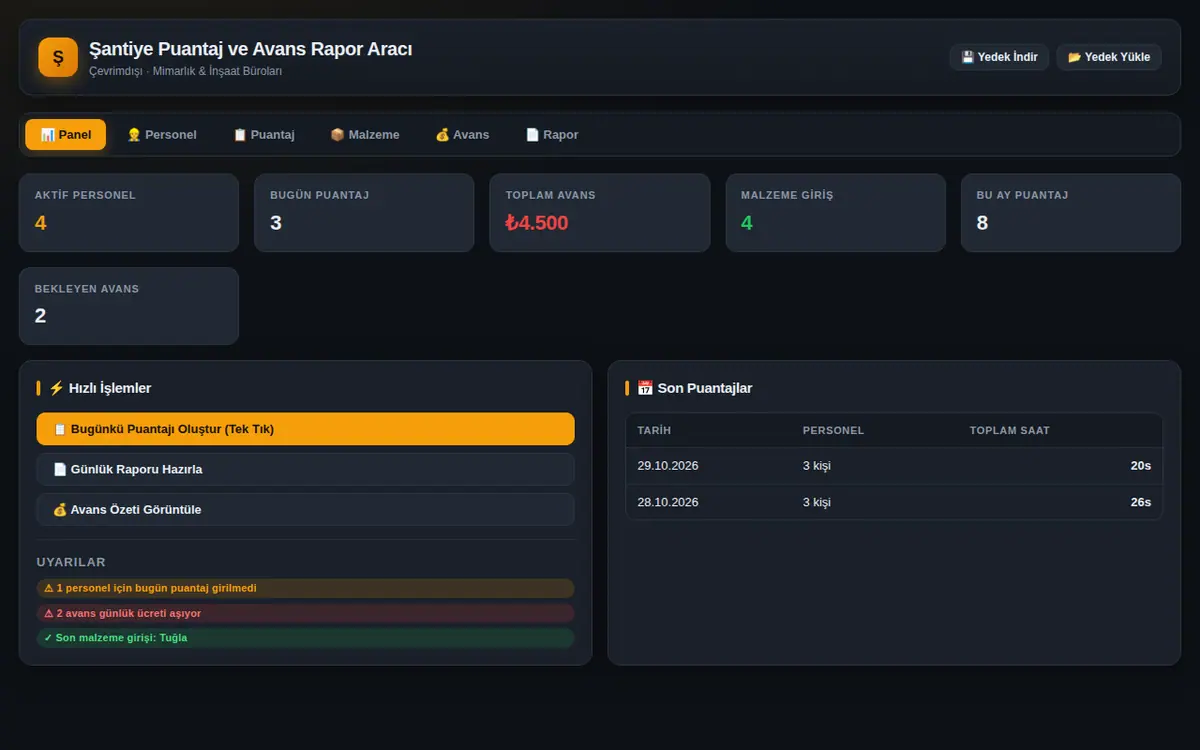Click the Bu Ay Puantaj card

tap(1071, 213)
